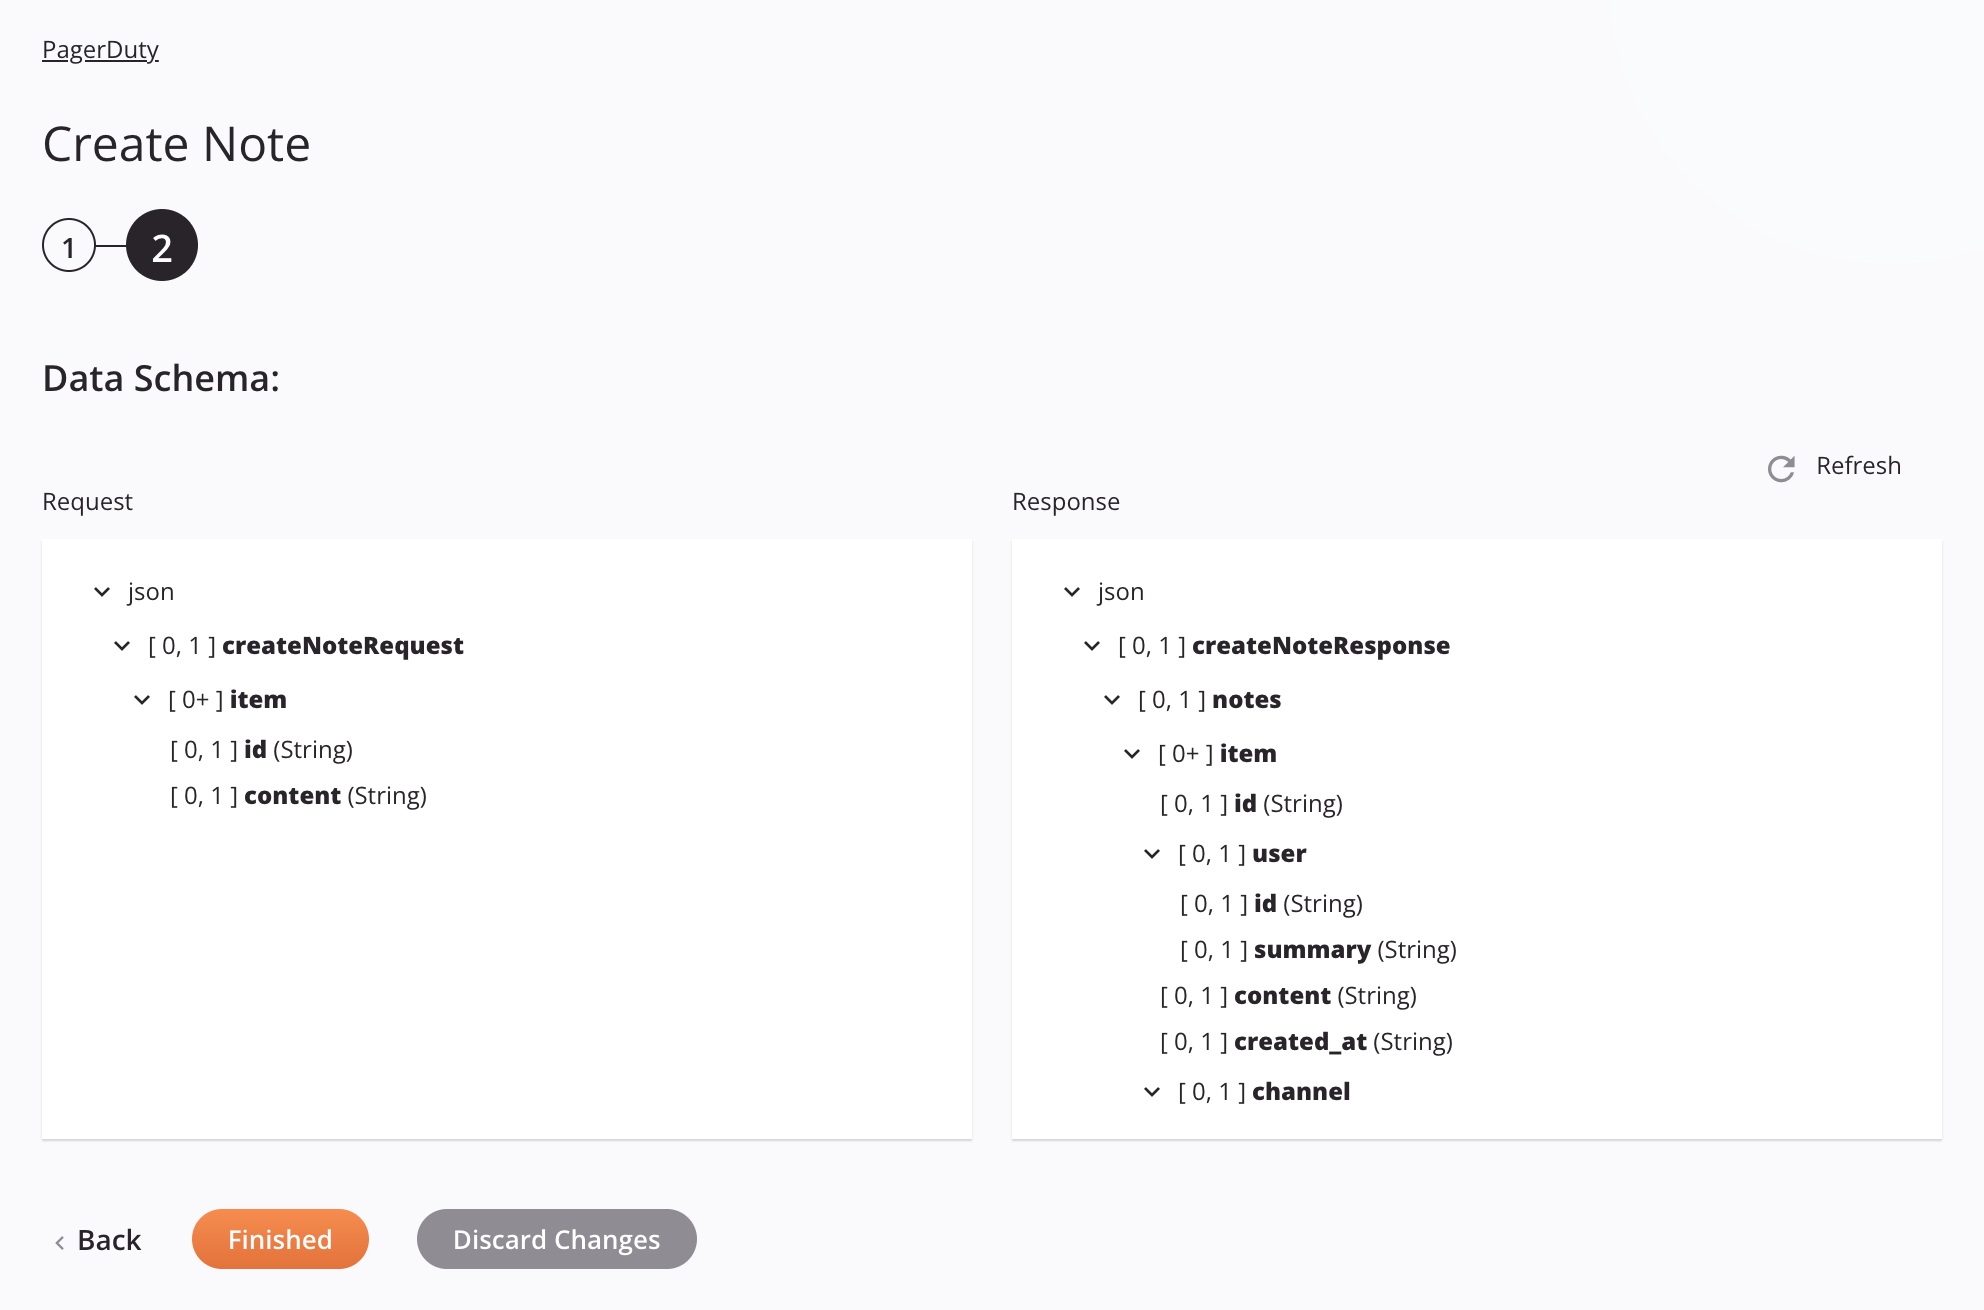Click the Back navigation arrow button
Screen dimensions: 1984x1310
pos(60,1238)
